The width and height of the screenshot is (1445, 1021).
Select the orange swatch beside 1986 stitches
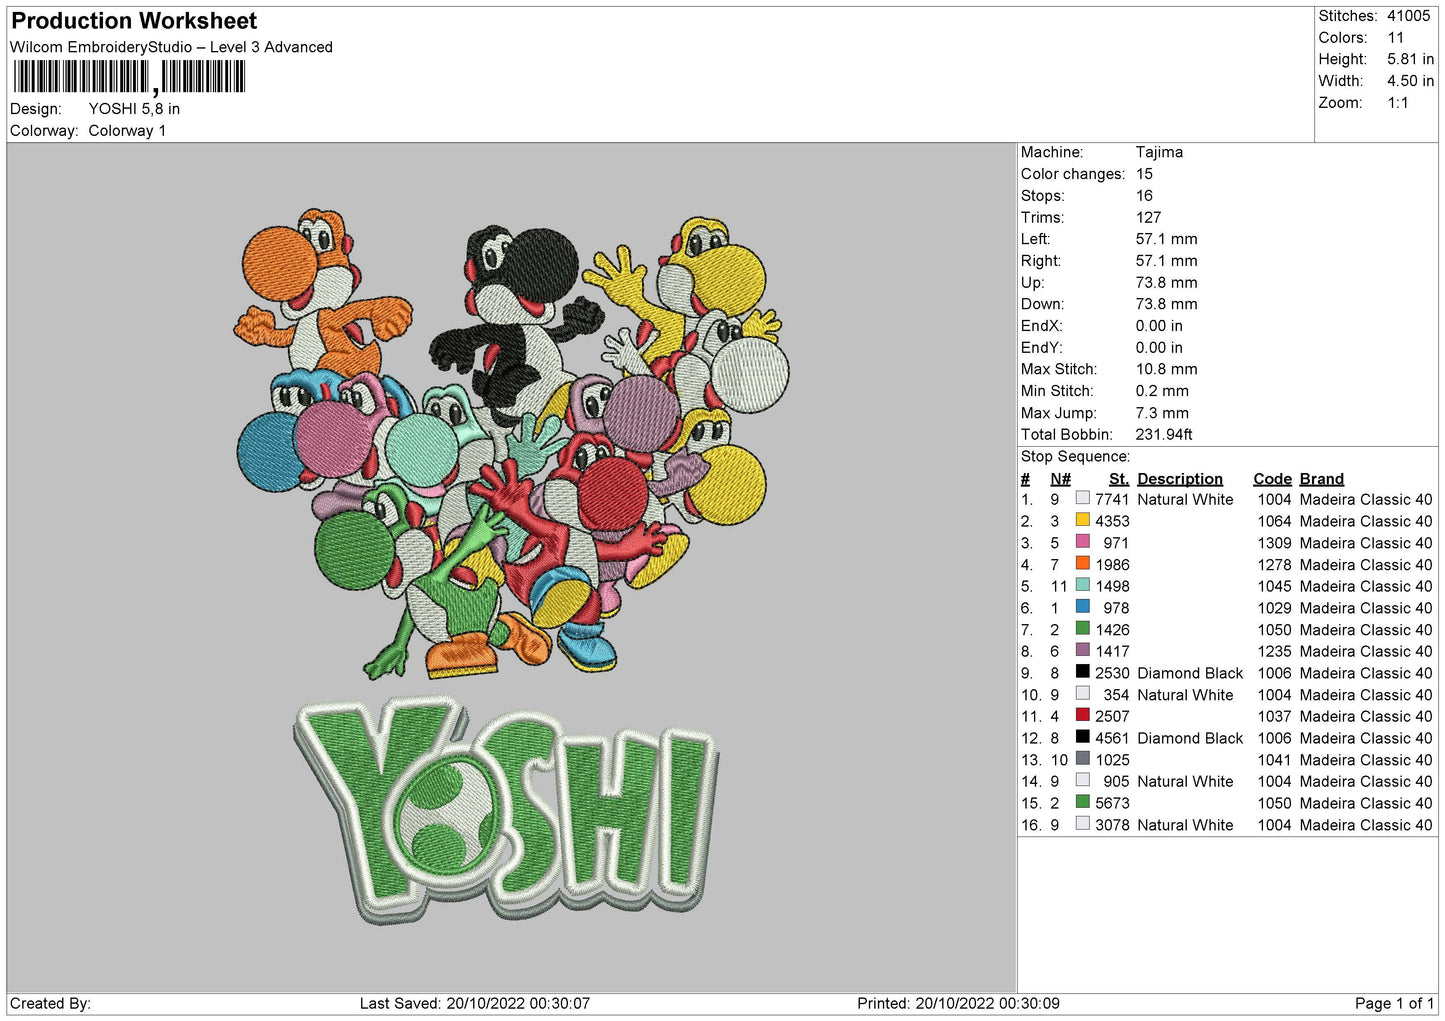[1082, 563]
